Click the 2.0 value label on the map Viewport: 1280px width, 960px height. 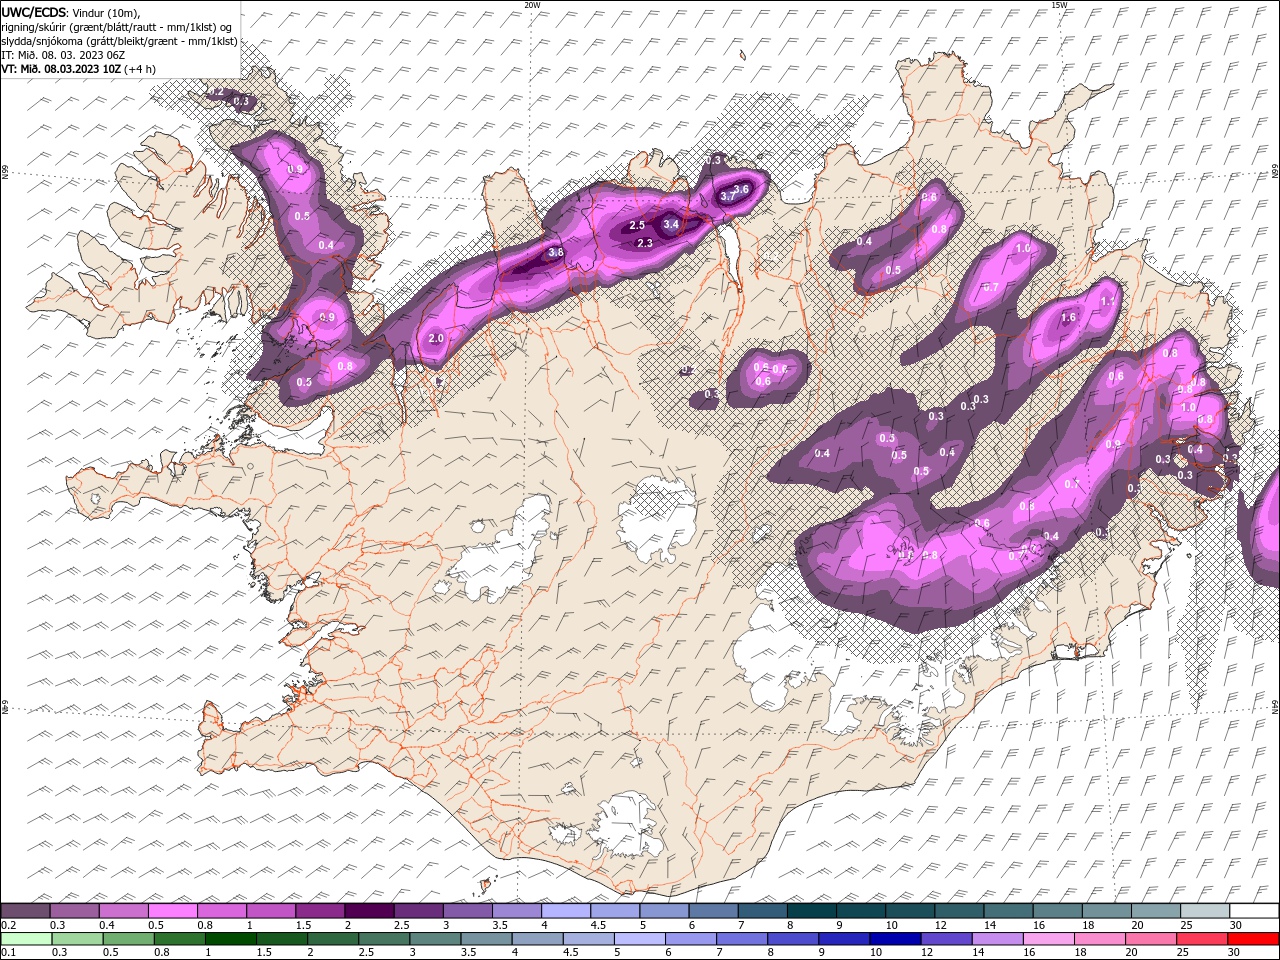436,338
